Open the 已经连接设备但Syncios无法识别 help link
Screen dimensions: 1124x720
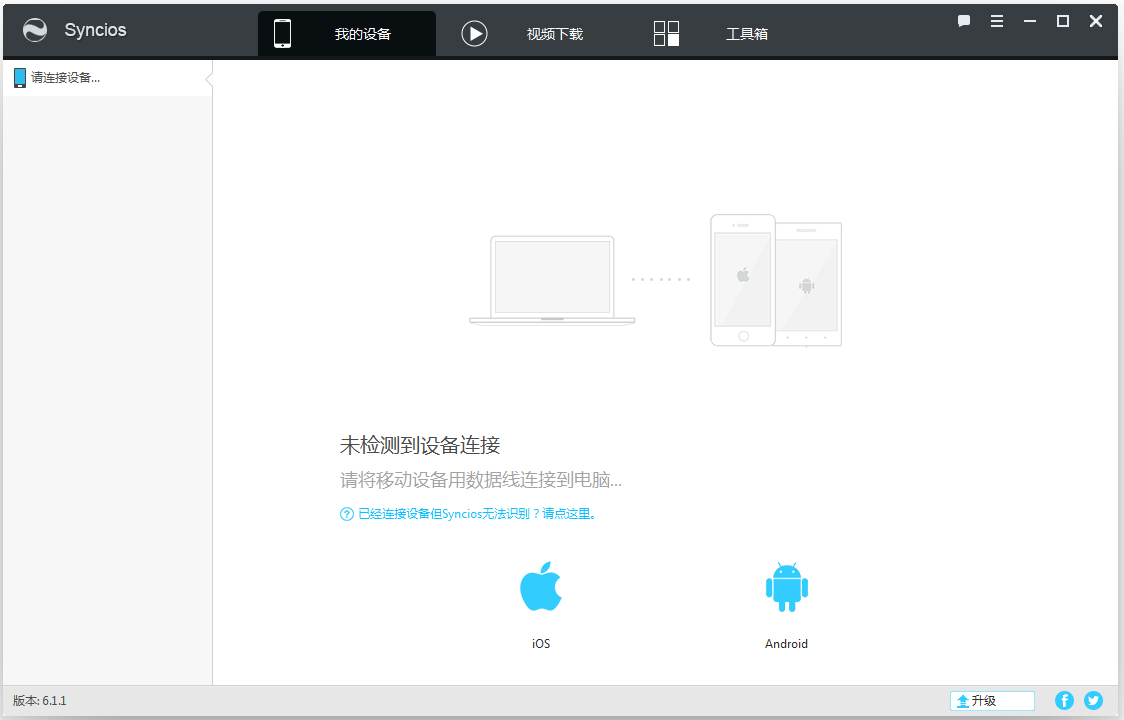(x=477, y=513)
